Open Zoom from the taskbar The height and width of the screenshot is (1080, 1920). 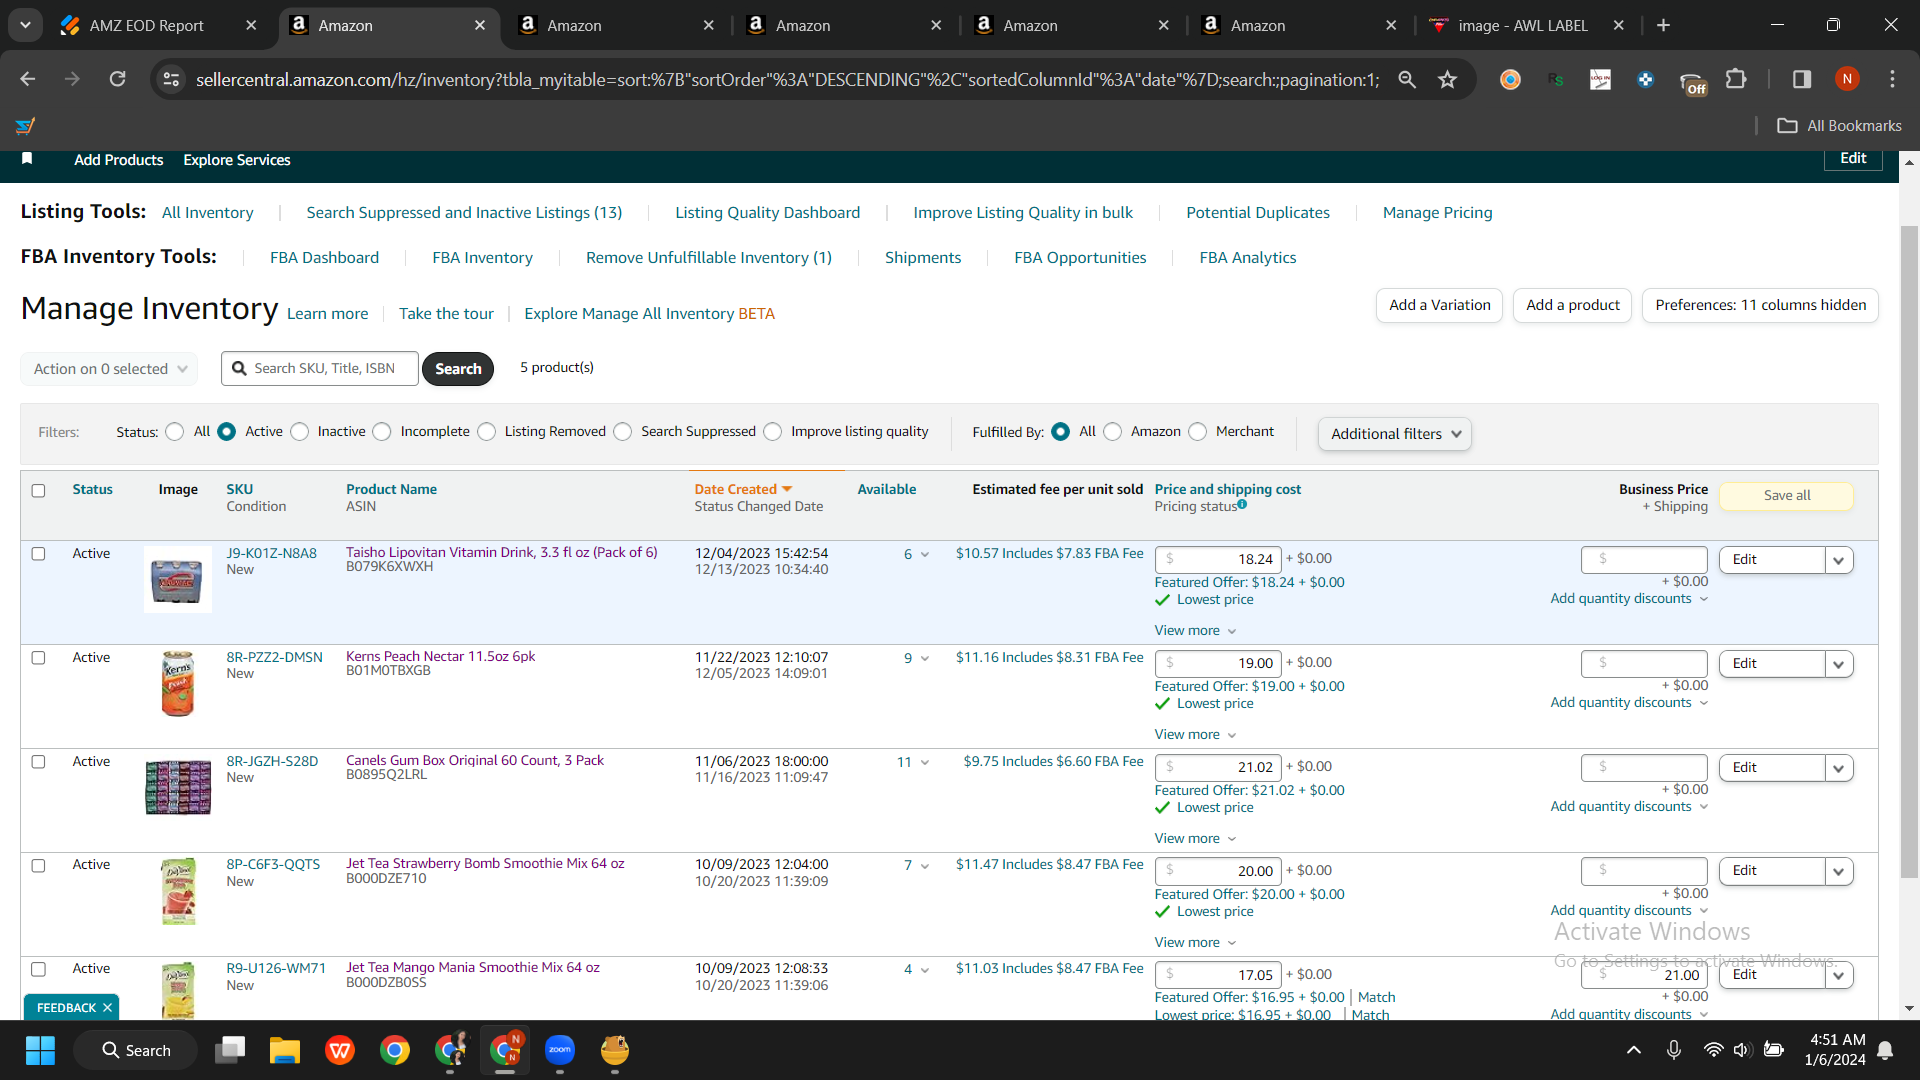(x=560, y=1050)
